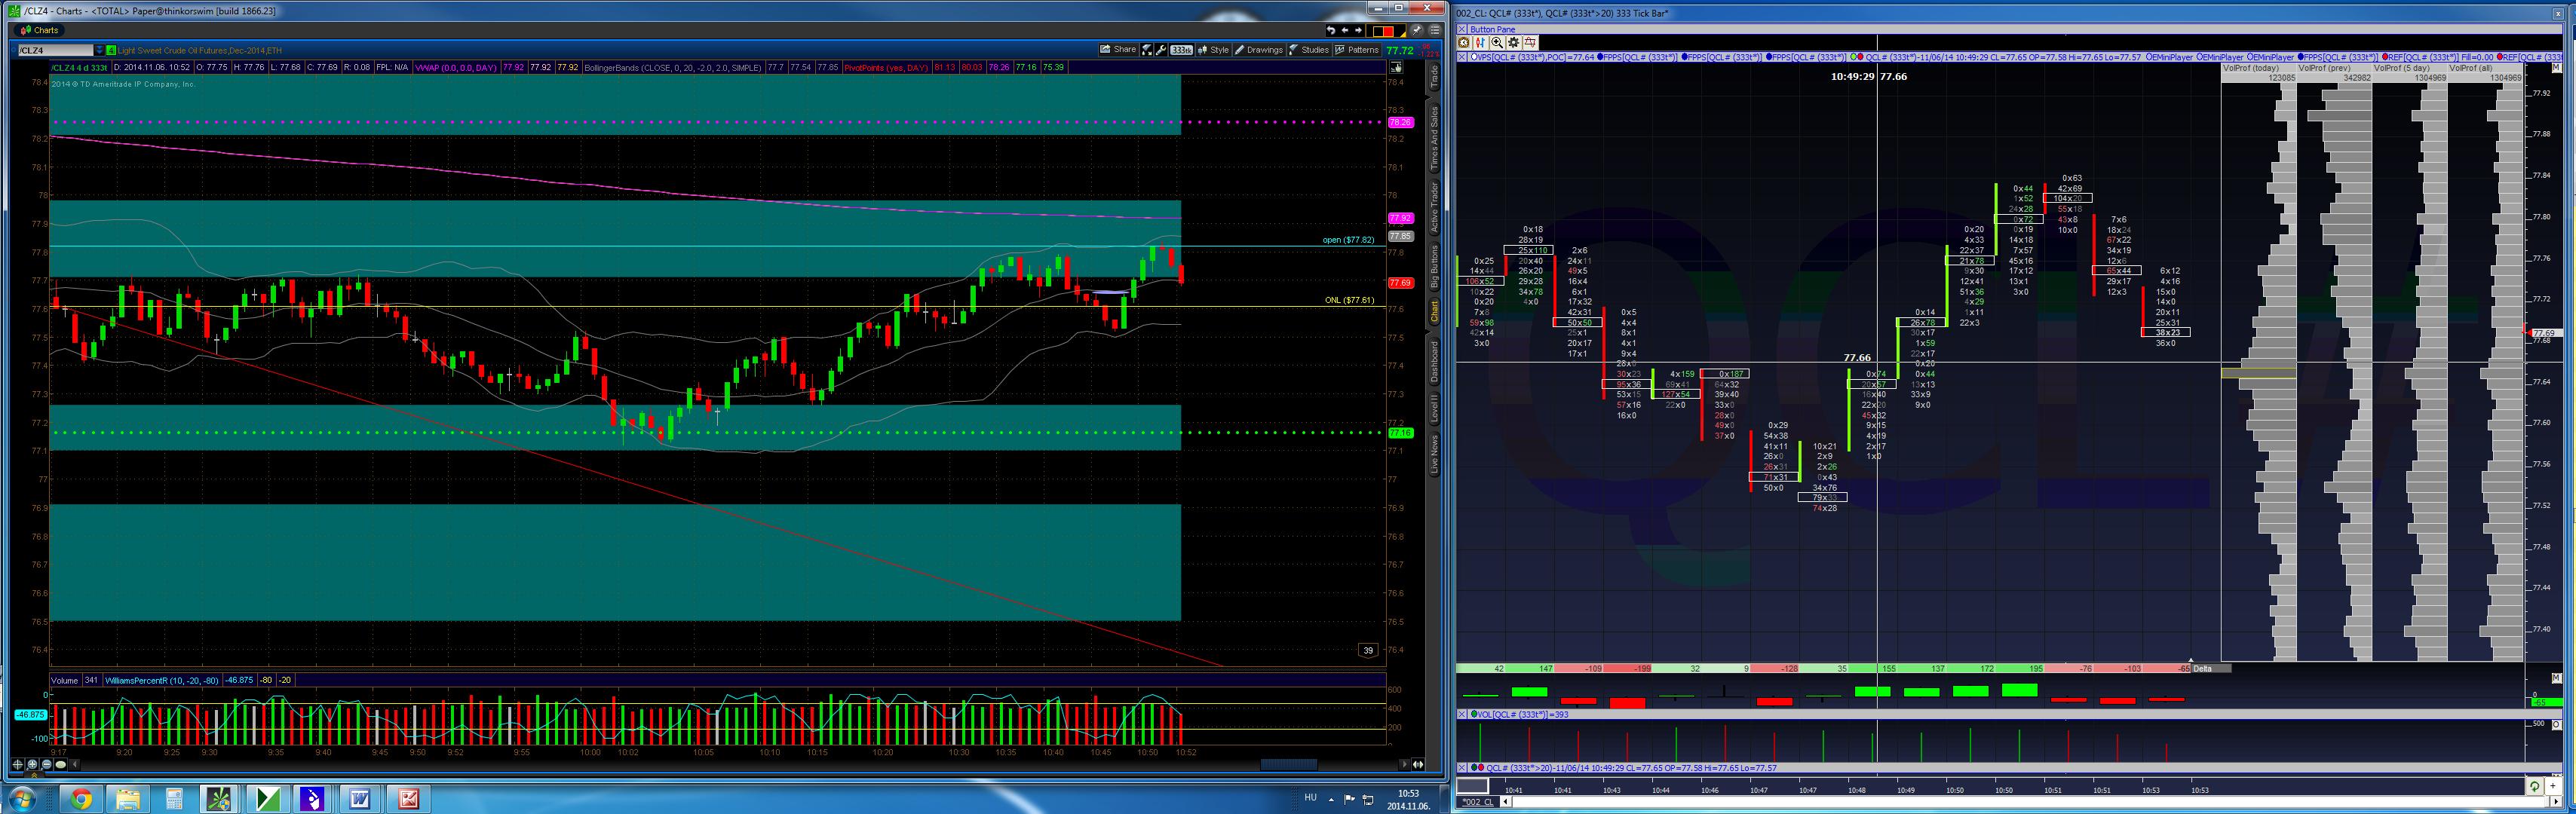Click the chart scrollbar left arrow
The height and width of the screenshot is (814, 2576).
tap(75, 765)
